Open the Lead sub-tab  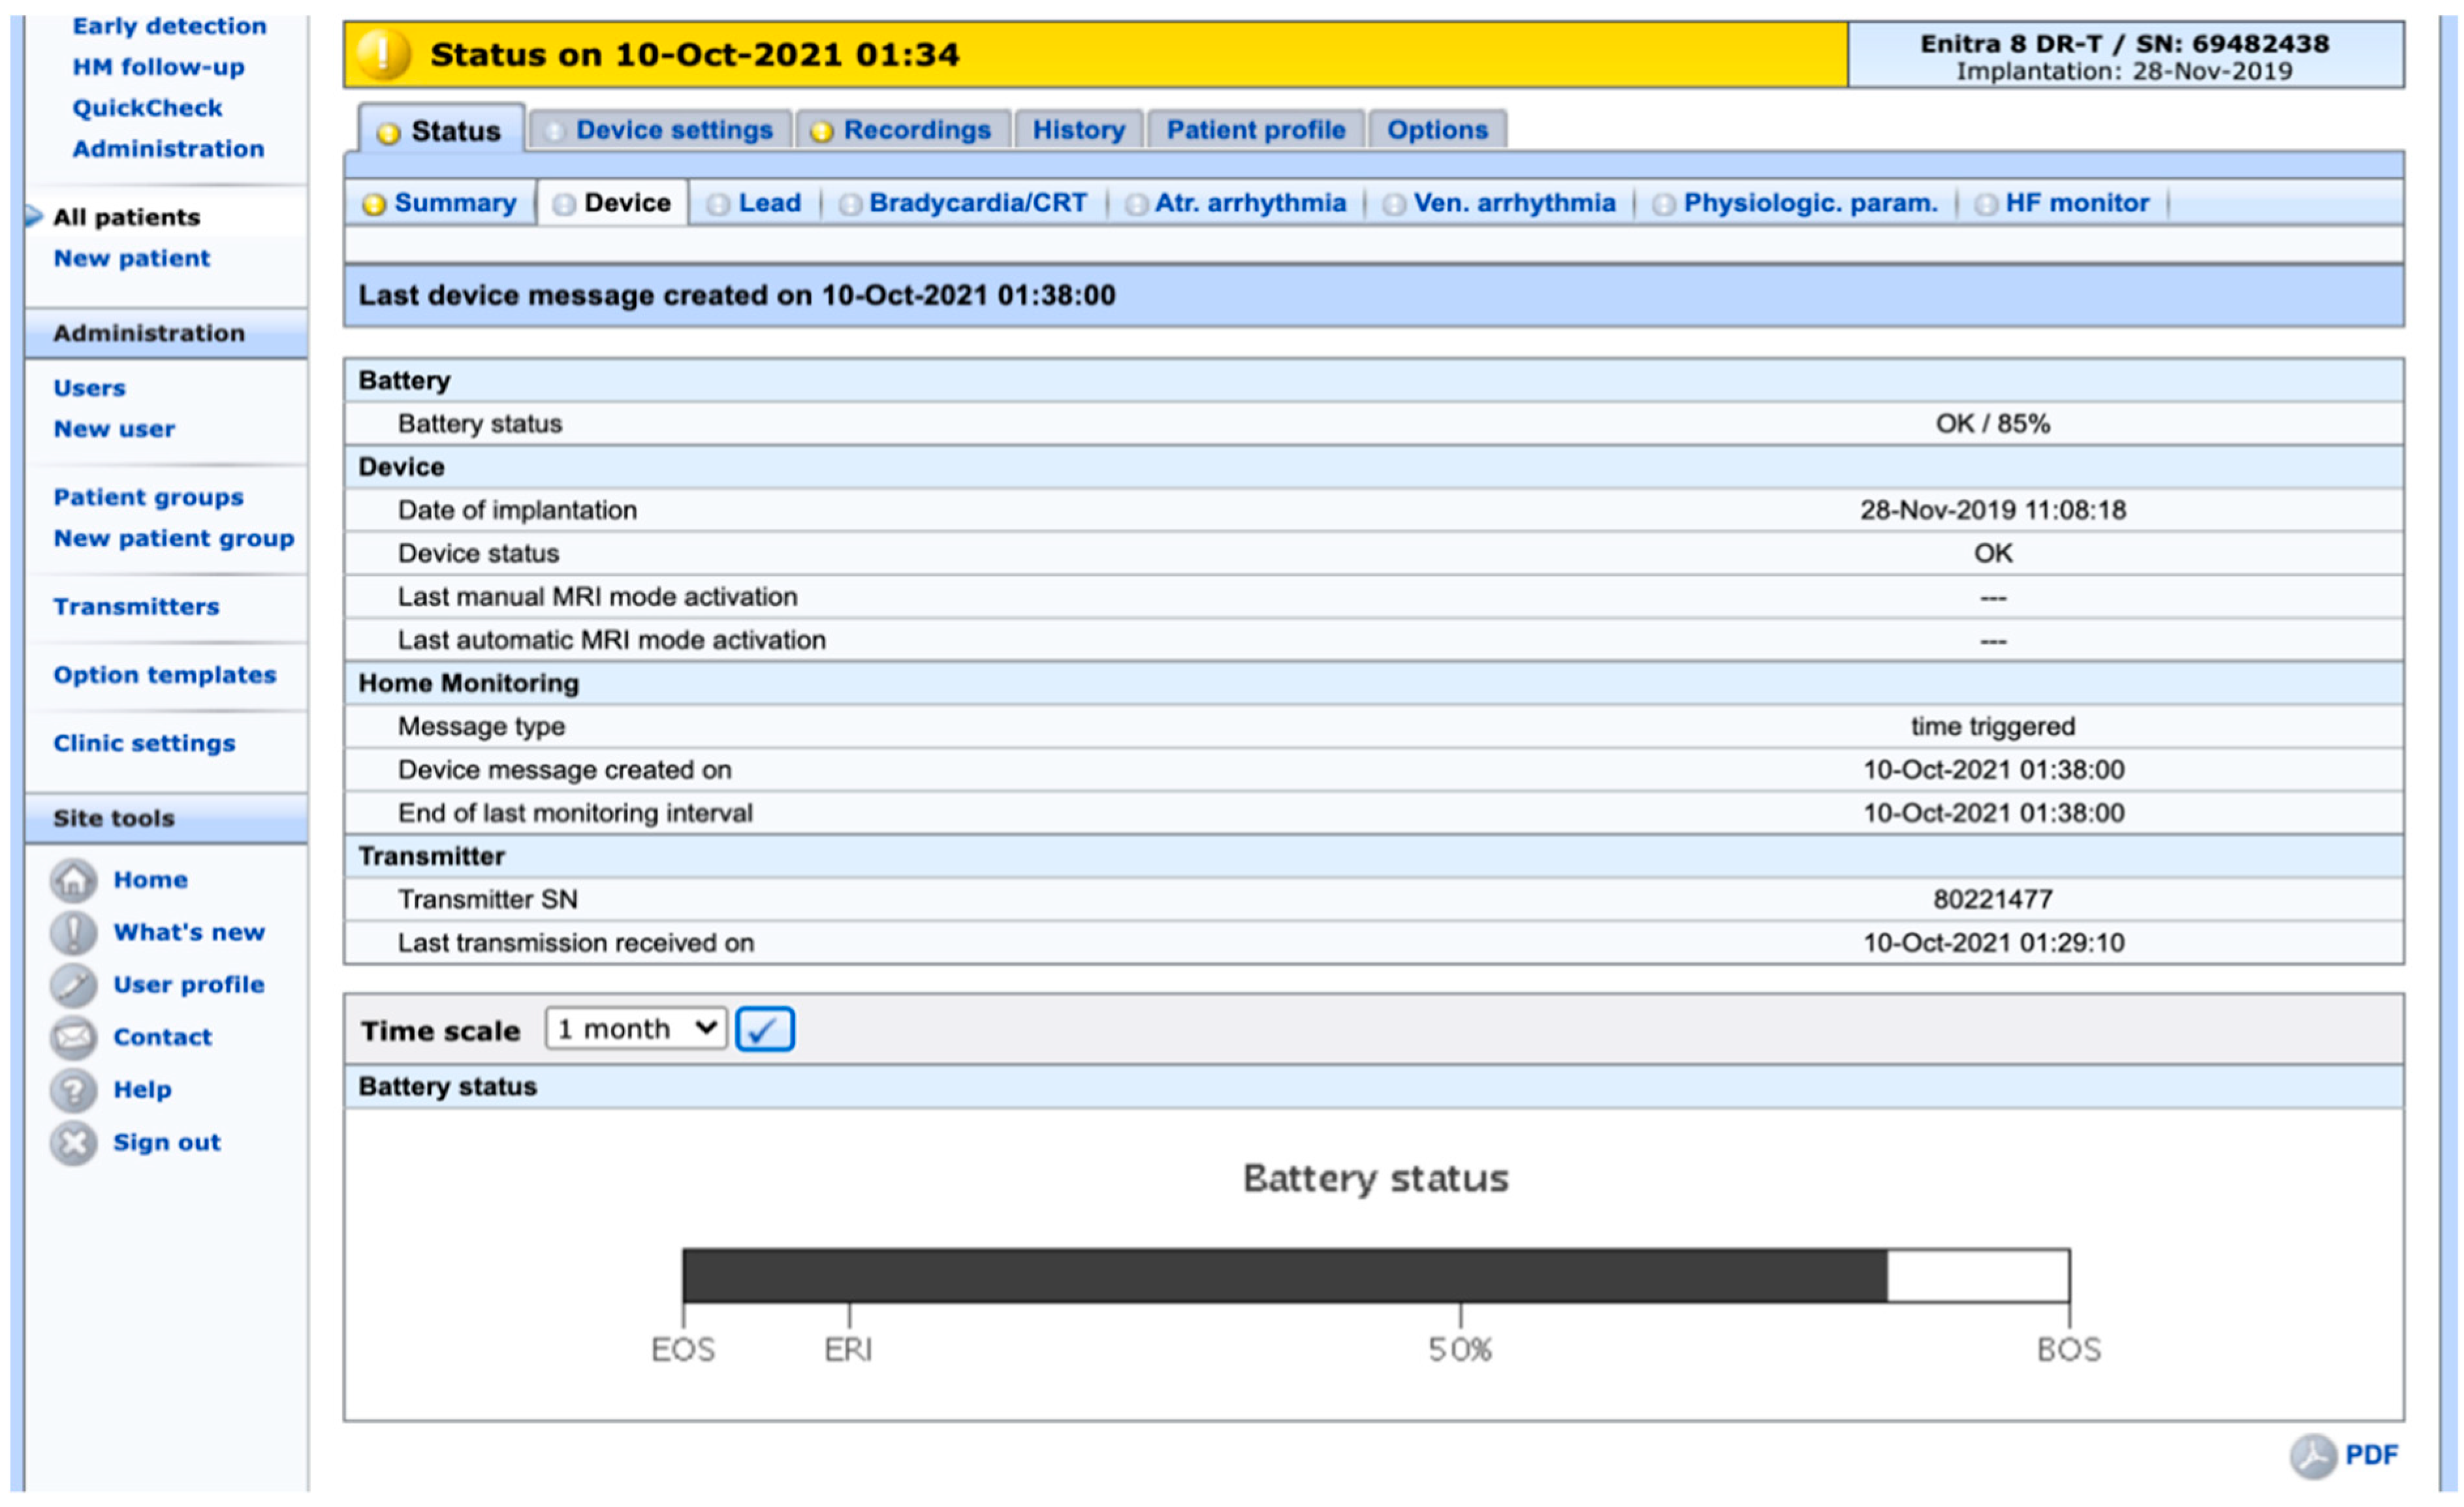click(x=768, y=203)
